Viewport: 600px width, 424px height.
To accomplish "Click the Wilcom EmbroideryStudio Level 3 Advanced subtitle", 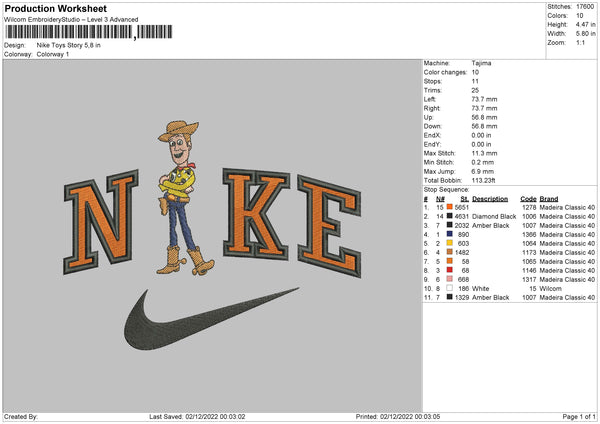I will click(71, 20).
